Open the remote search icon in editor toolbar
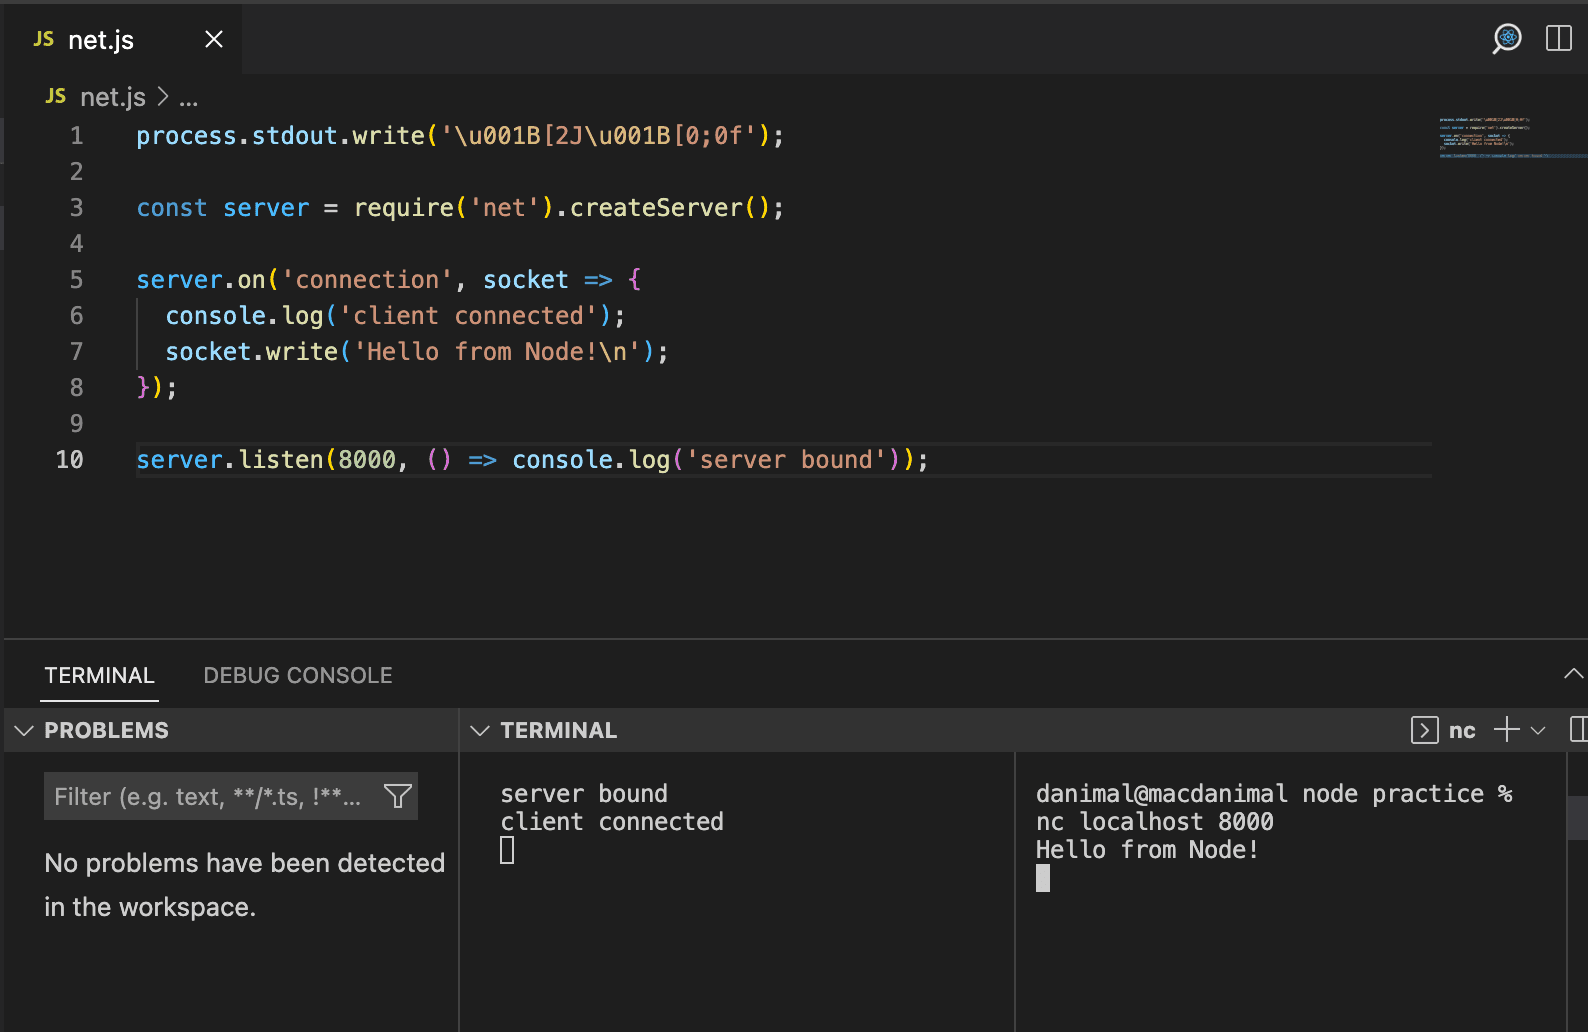 tap(1507, 39)
